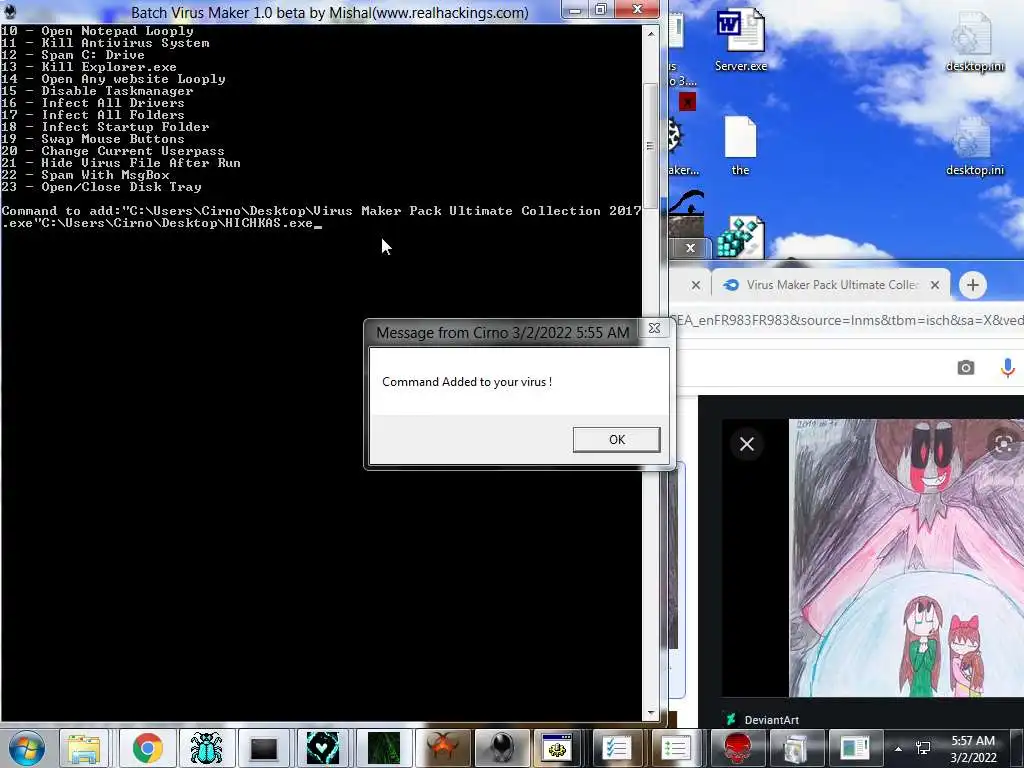Open the red skull app in taskbar
This screenshot has width=1024, height=768.
click(737, 748)
